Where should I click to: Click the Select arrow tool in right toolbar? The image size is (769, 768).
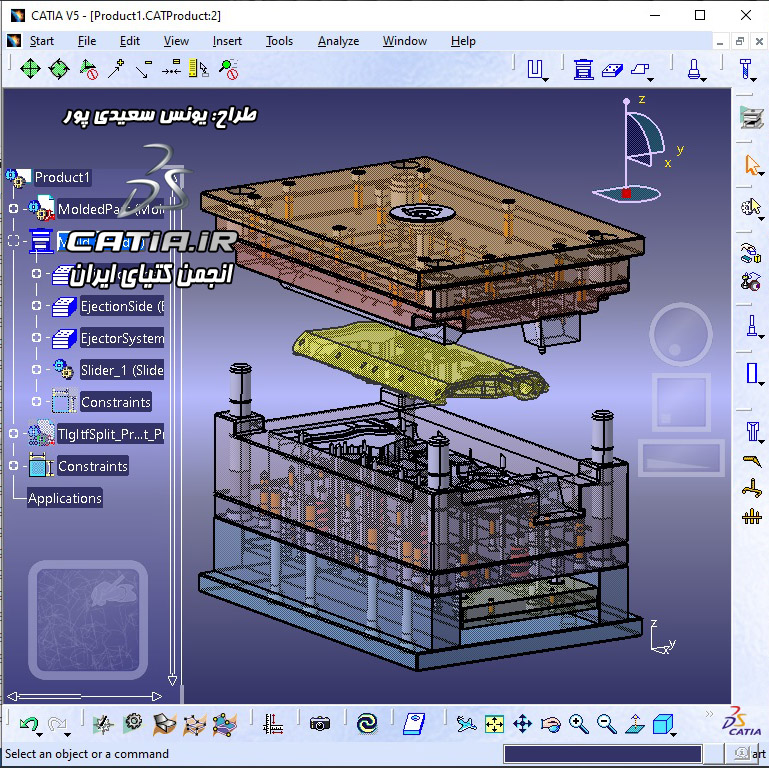point(751,165)
